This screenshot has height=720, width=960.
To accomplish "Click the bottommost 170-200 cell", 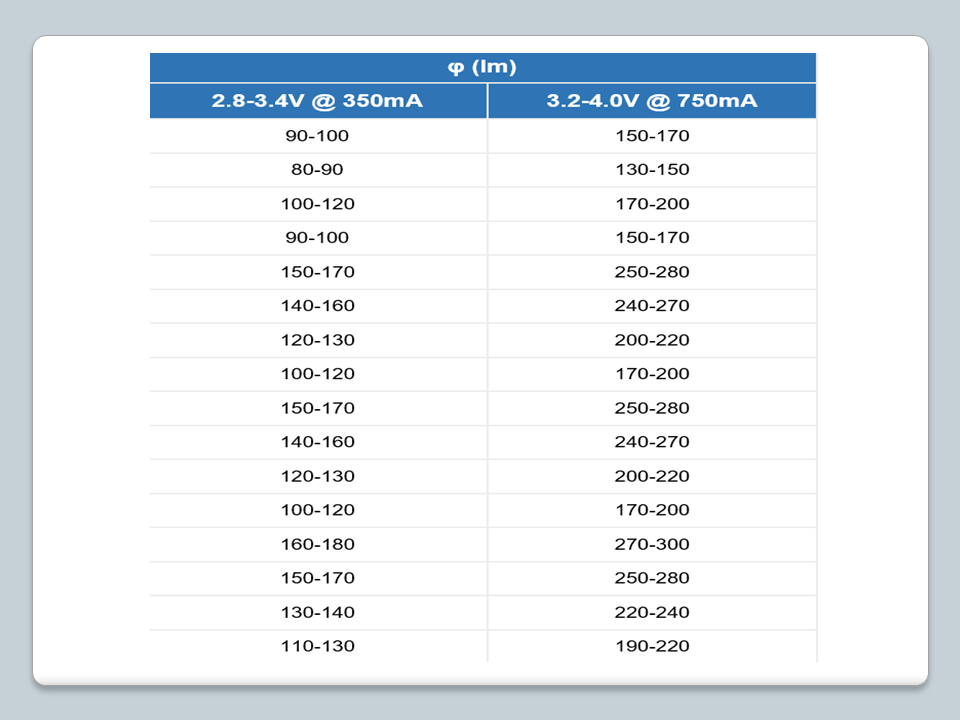I will click(652, 510).
